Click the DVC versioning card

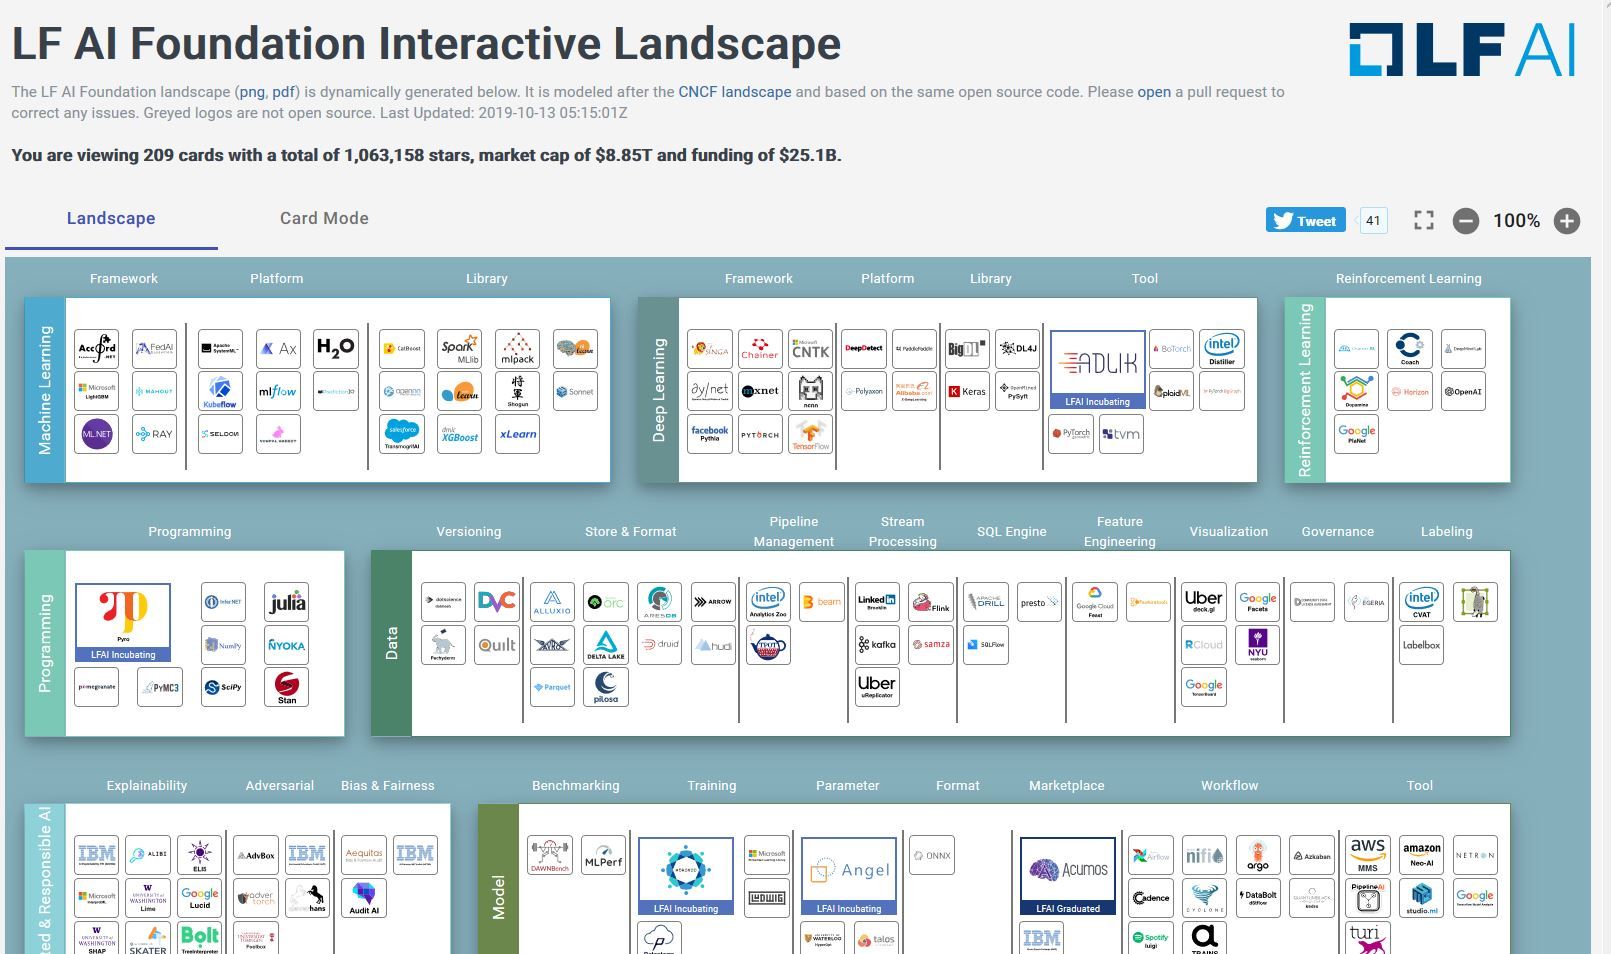(497, 602)
